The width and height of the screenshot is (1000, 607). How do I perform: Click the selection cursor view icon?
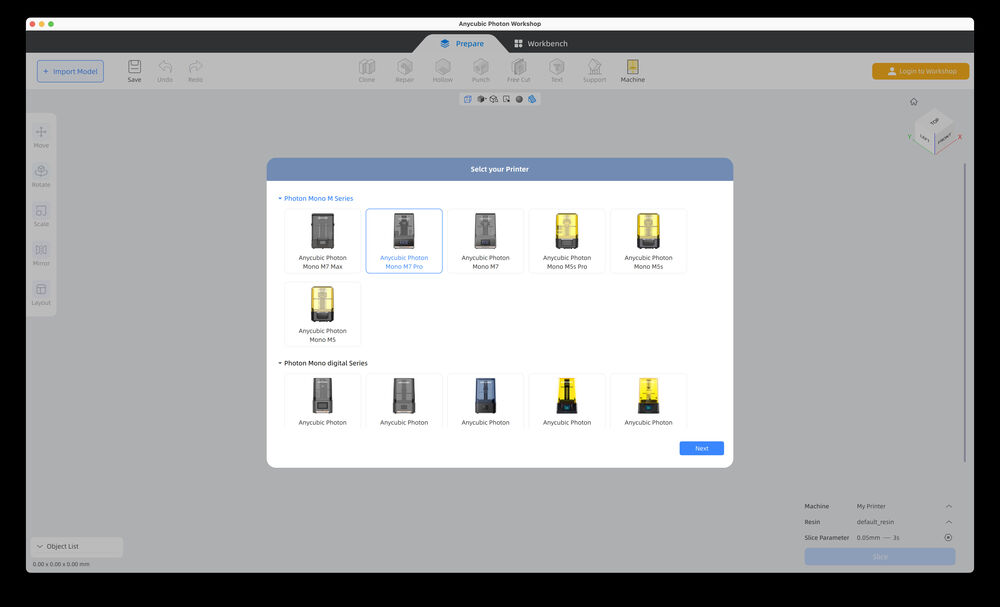[x=506, y=99]
